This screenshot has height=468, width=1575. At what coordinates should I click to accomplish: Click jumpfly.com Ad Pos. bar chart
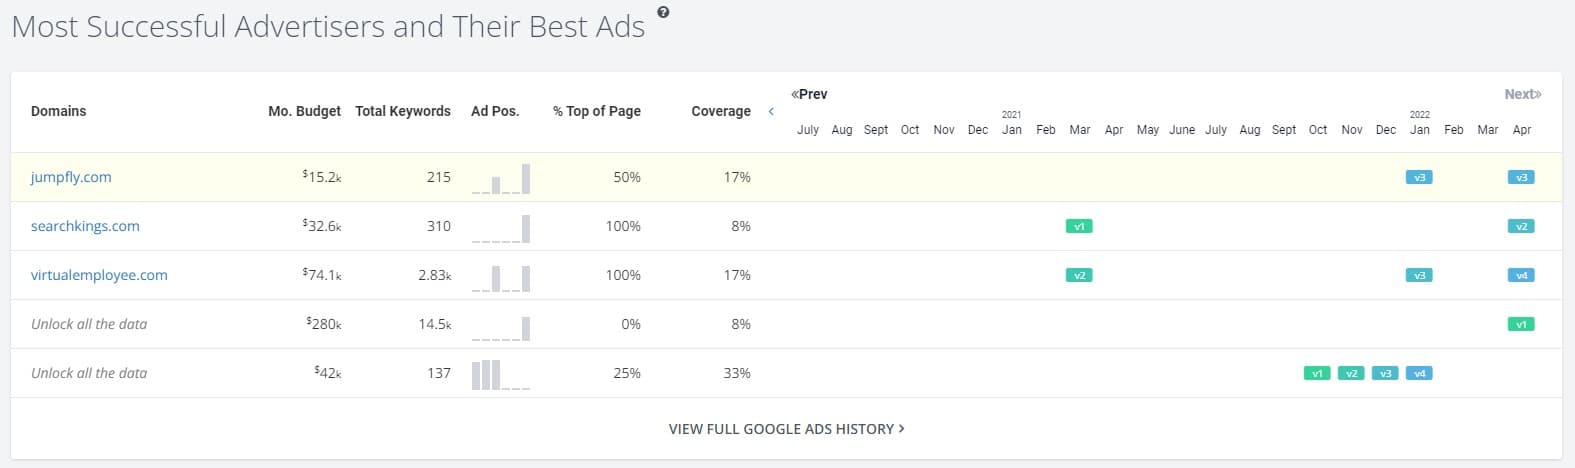[x=501, y=179]
